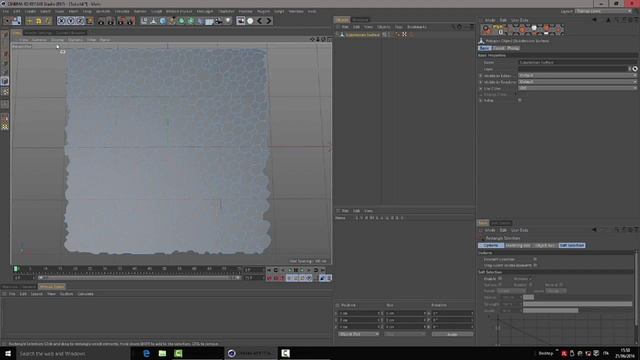This screenshot has height=360, width=640.
Task: Select the Options tab of the Rectangle Selection tool
Action: (x=491, y=245)
